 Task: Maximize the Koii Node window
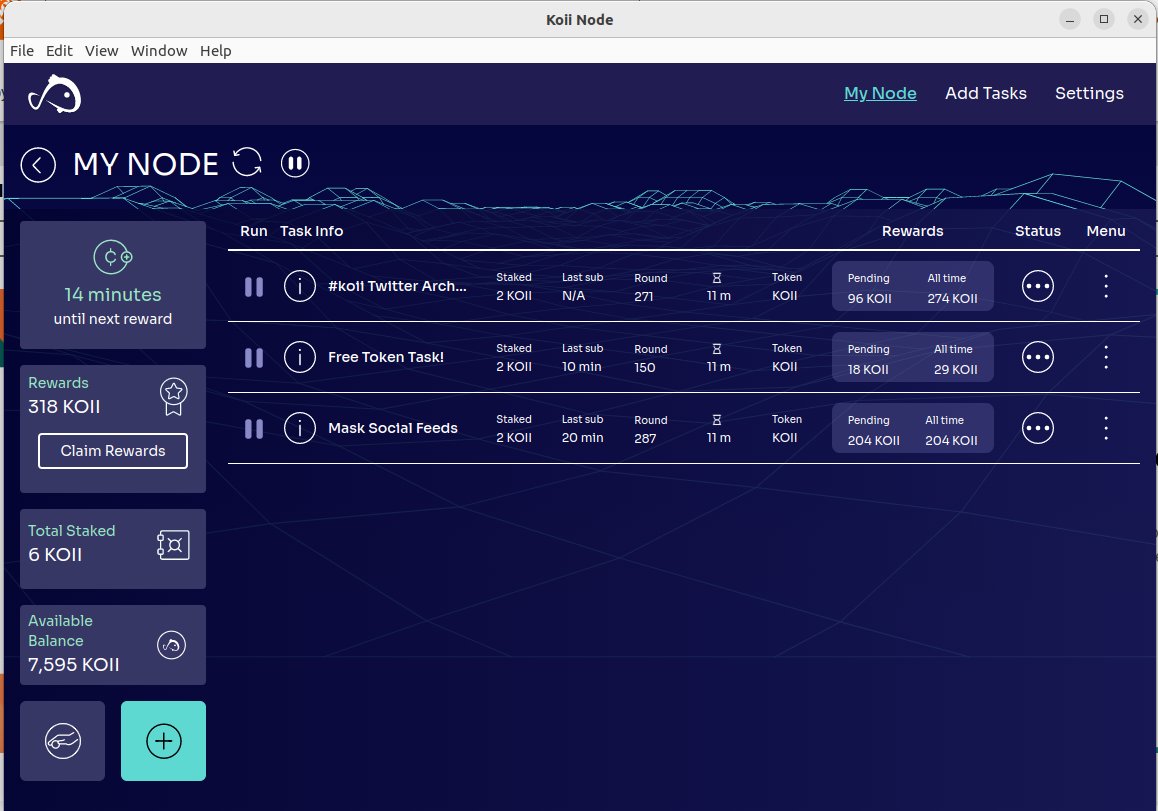click(1103, 19)
